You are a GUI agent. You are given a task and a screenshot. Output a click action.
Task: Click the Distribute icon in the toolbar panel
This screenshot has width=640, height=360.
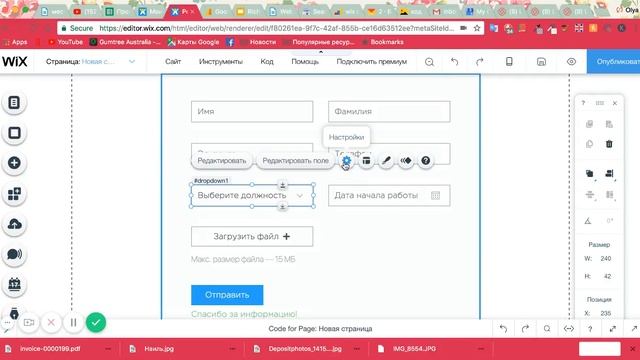589,195
